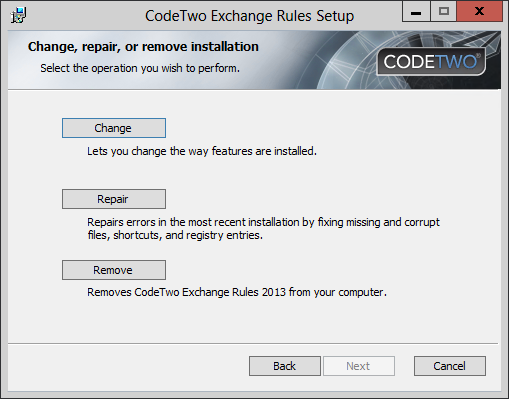
Task: Click the disabled maximize window button
Action: coord(444,12)
